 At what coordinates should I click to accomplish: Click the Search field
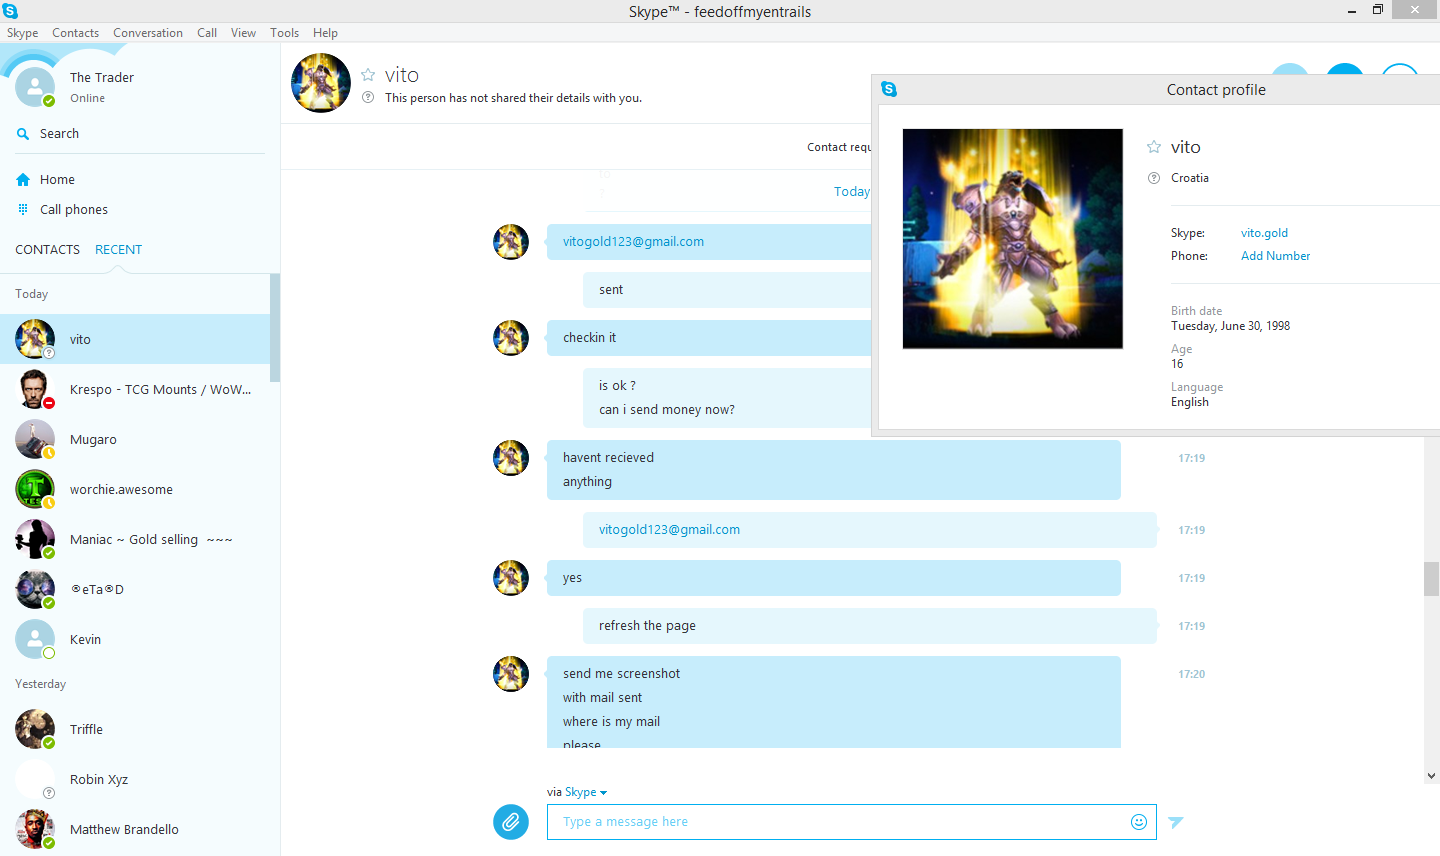[140, 134]
